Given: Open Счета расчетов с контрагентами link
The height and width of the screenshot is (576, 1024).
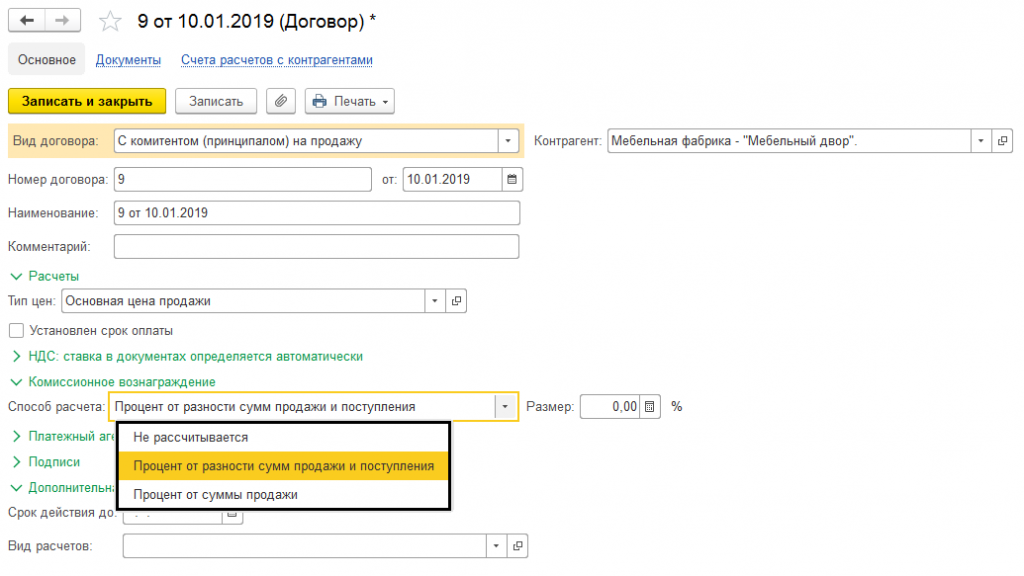Looking at the screenshot, I should coord(276,60).
